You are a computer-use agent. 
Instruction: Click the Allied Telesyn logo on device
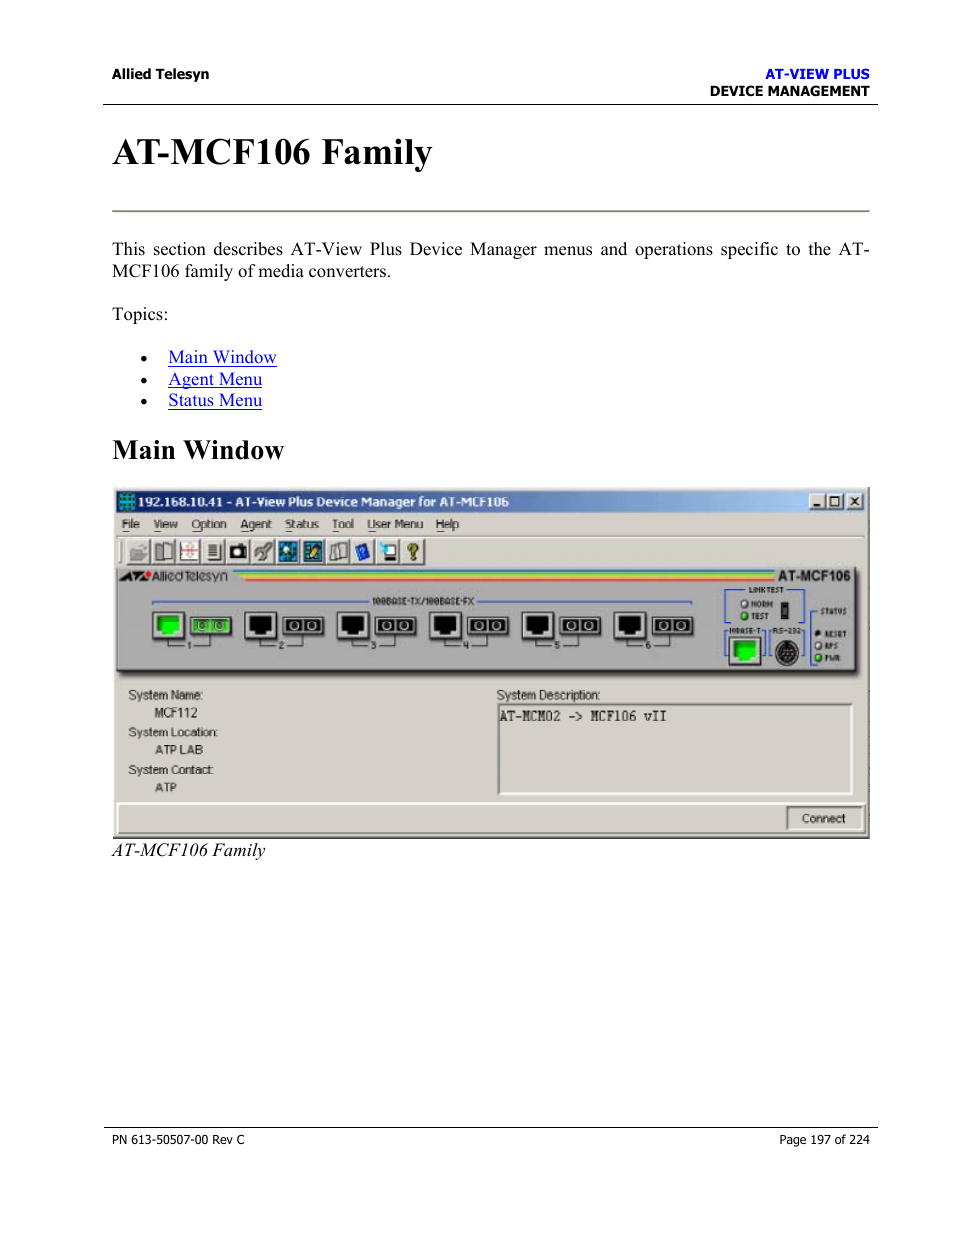[174, 576]
